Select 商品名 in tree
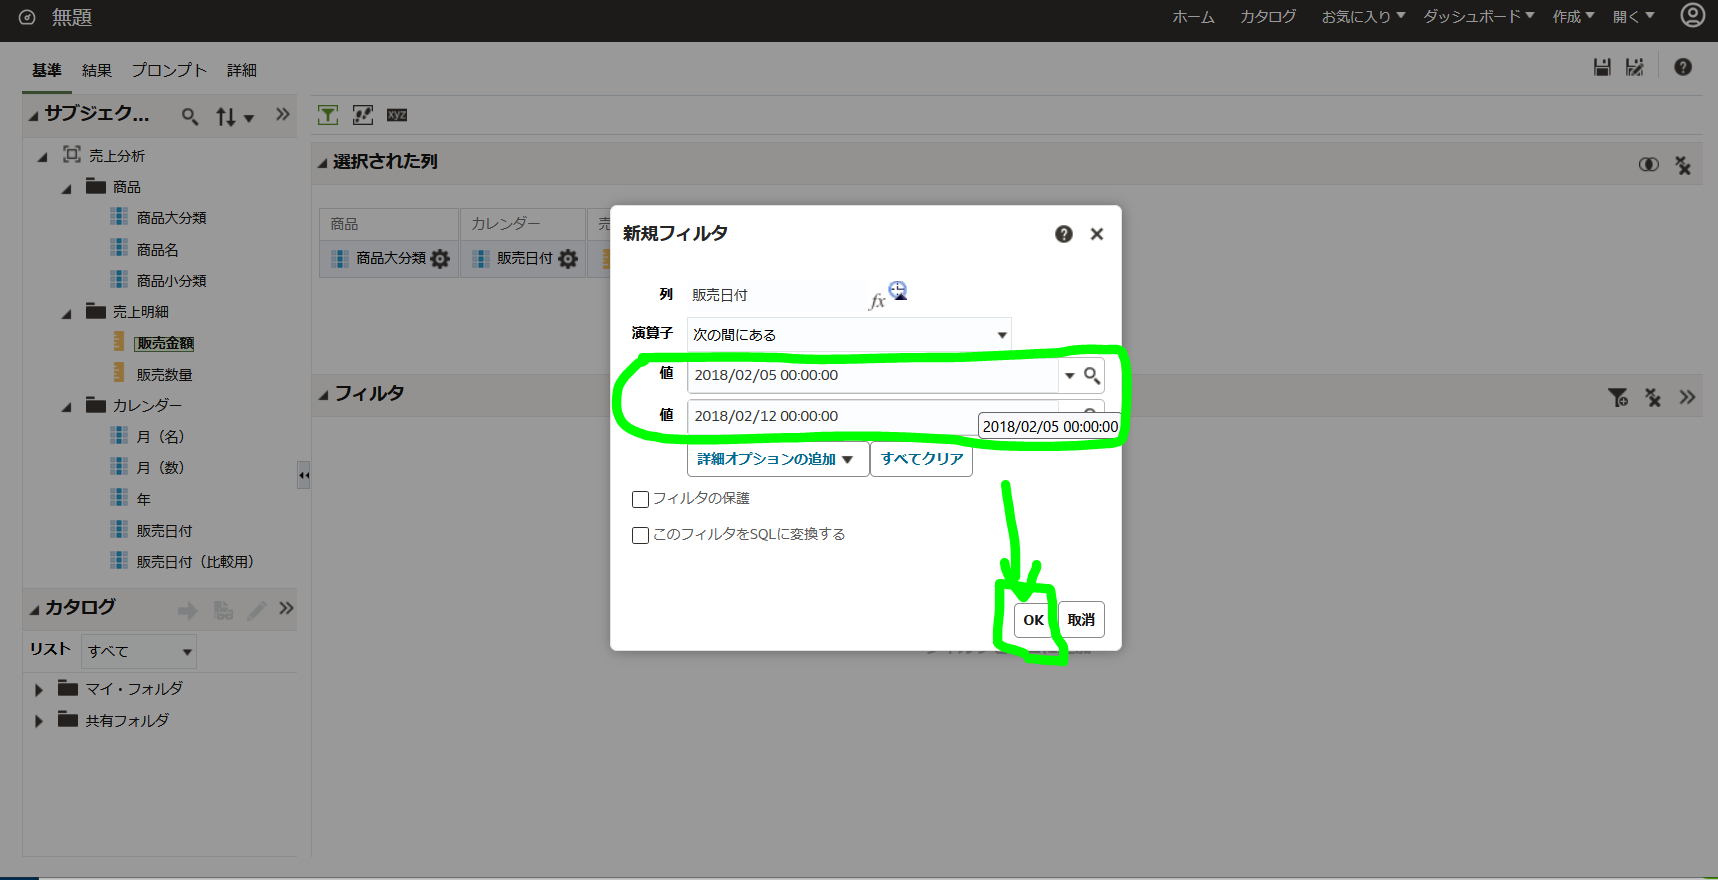This screenshot has height=880, width=1718. (x=157, y=250)
